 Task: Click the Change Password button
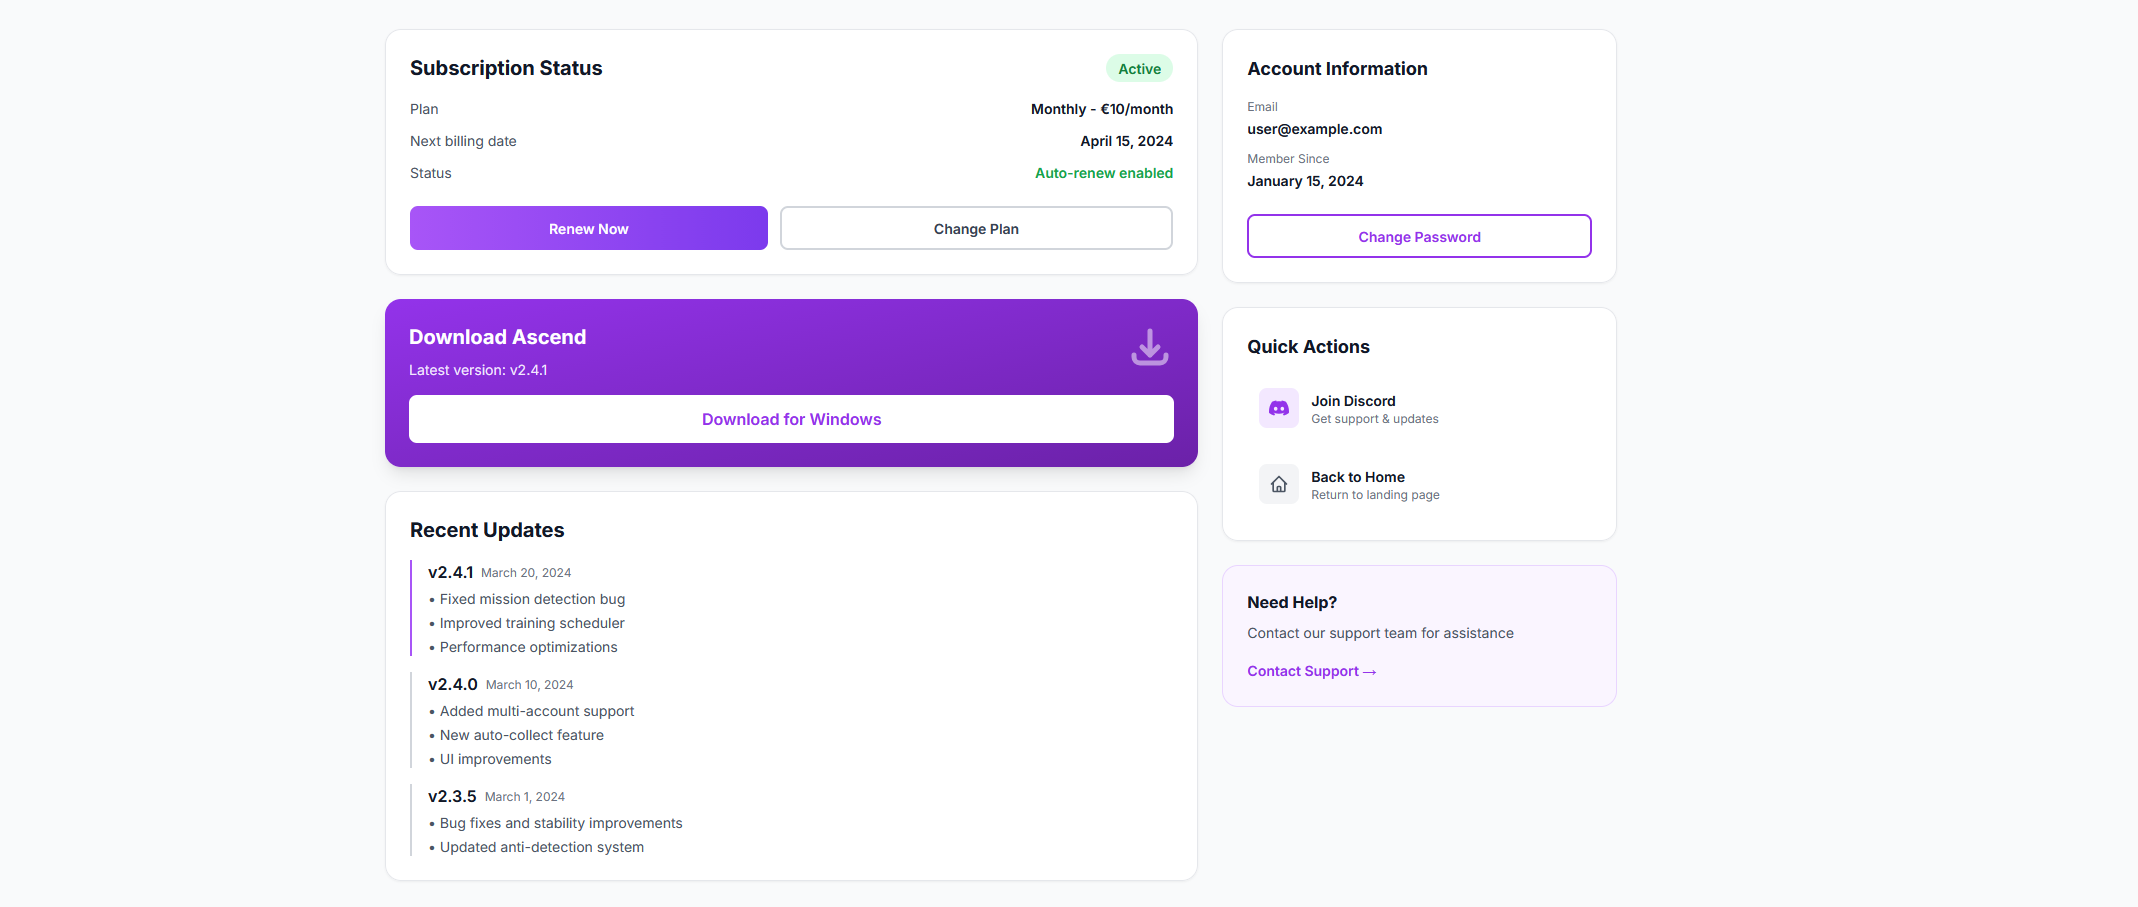(x=1419, y=236)
